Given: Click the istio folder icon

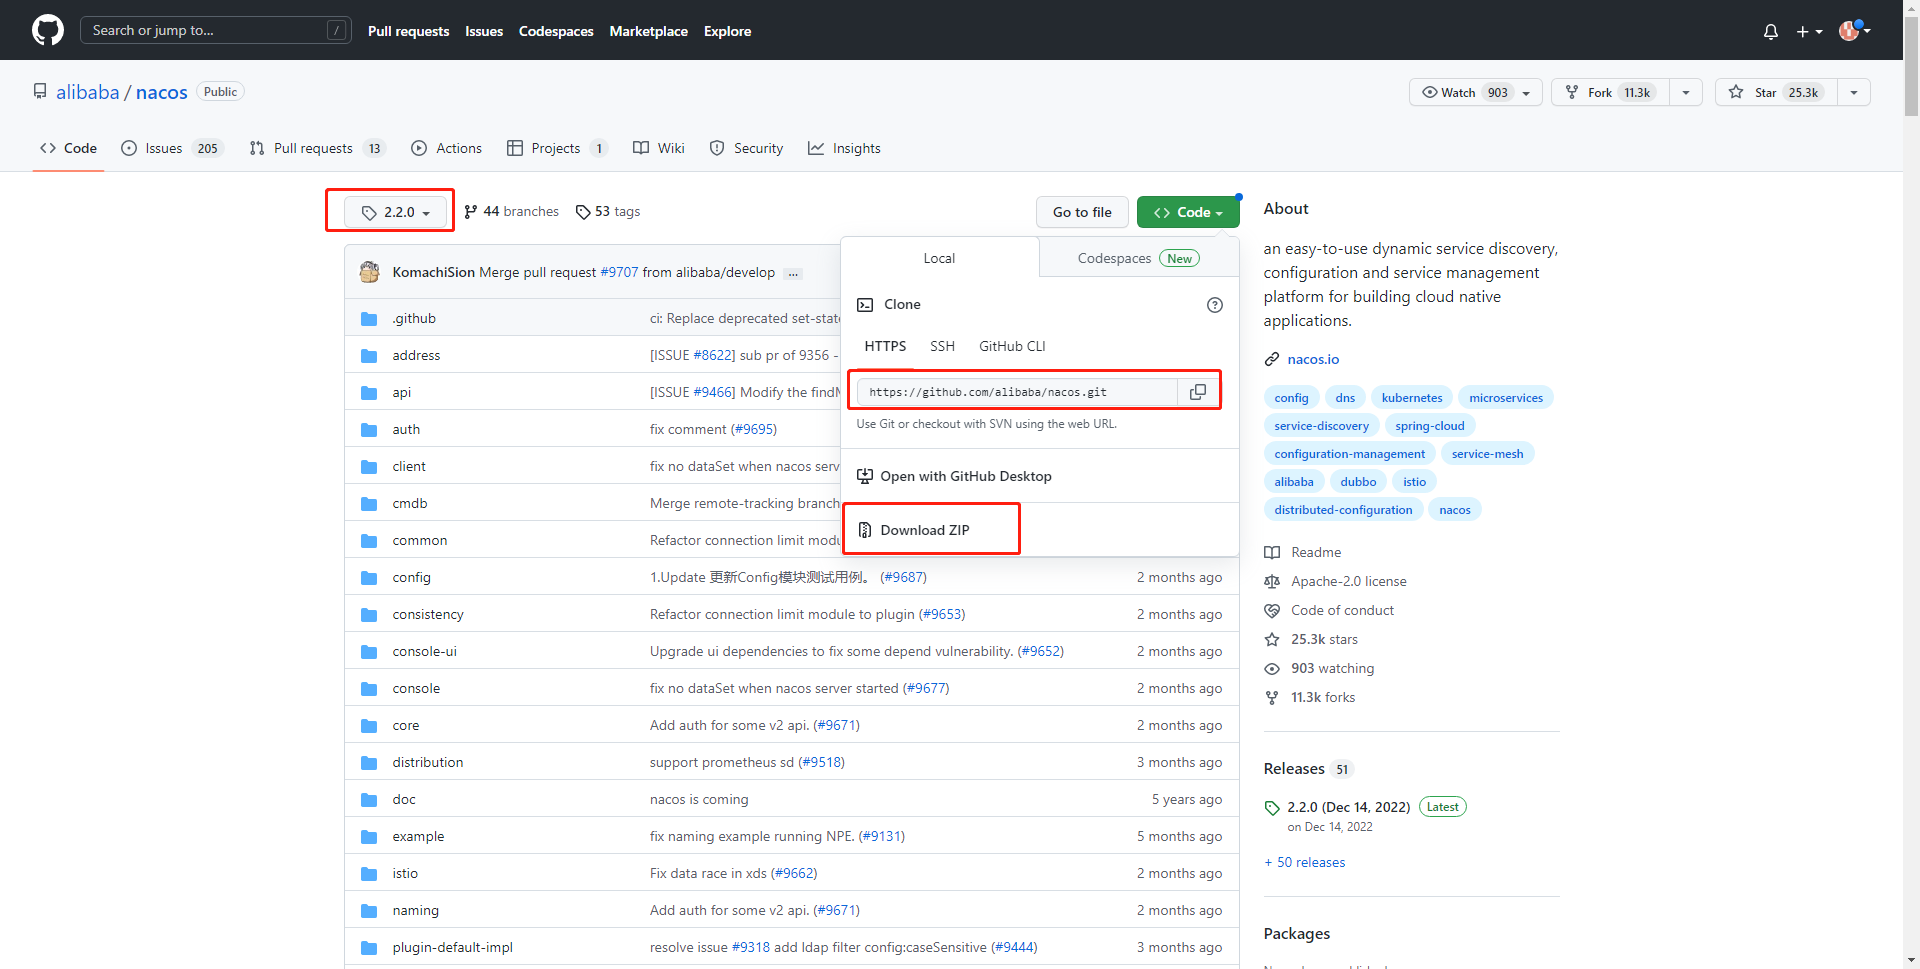Looking at the screenshot, I should [369, 874].
